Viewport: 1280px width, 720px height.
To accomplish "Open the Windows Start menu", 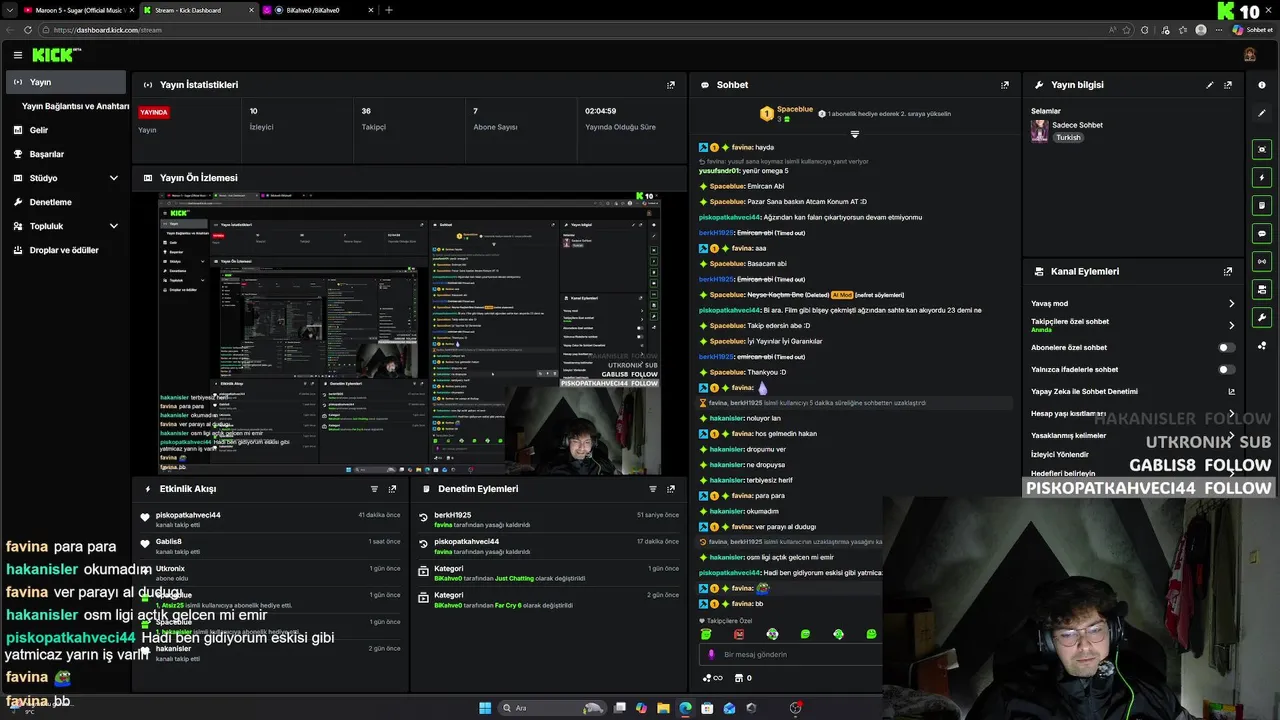I will pyautogui.click(x=485, y=708).
